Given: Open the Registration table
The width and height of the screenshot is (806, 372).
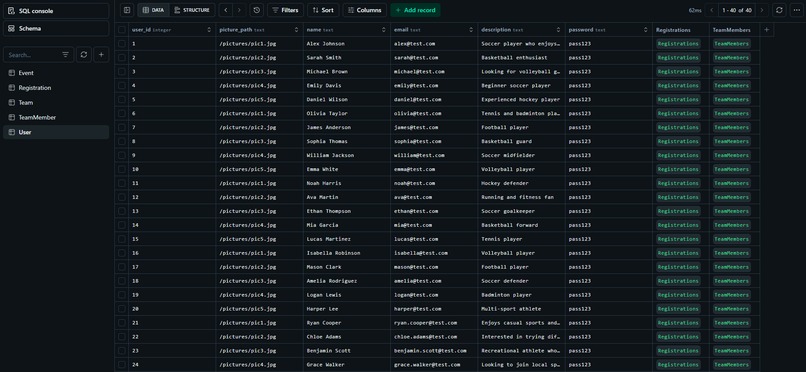Looking at the screenshot, I should tap(56, 88).
